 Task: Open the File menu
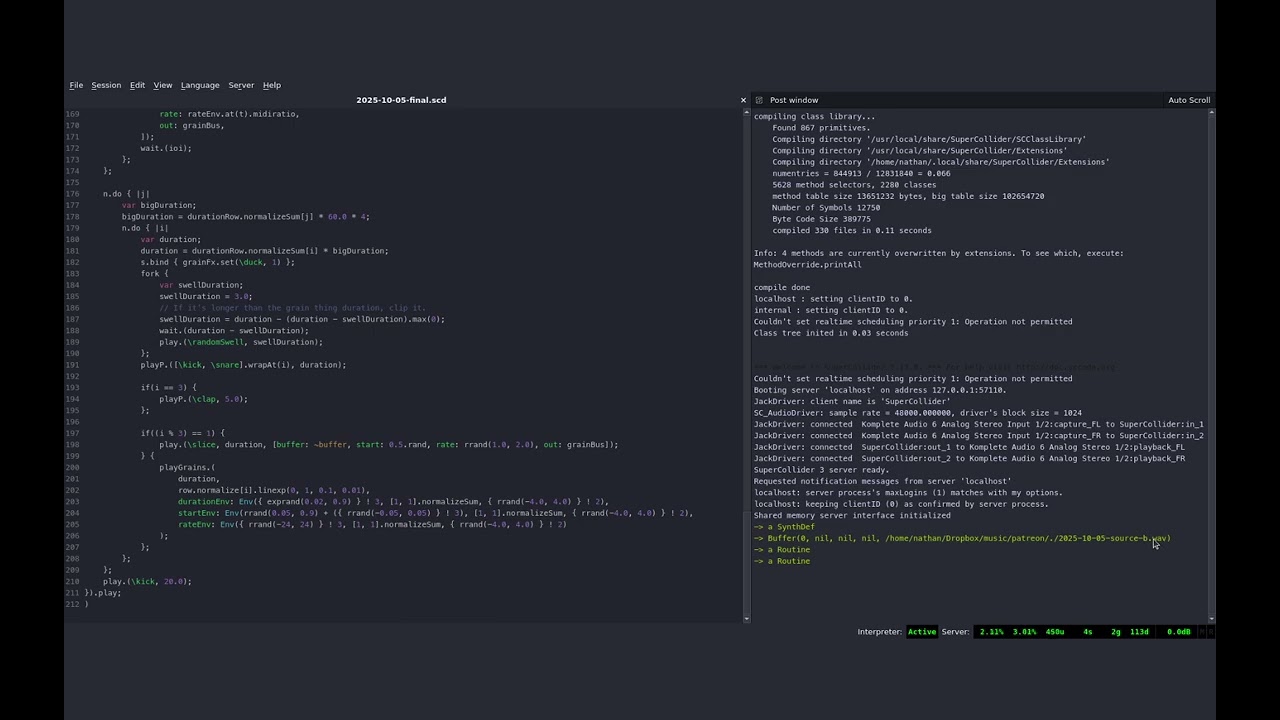[x=76, y=85]
